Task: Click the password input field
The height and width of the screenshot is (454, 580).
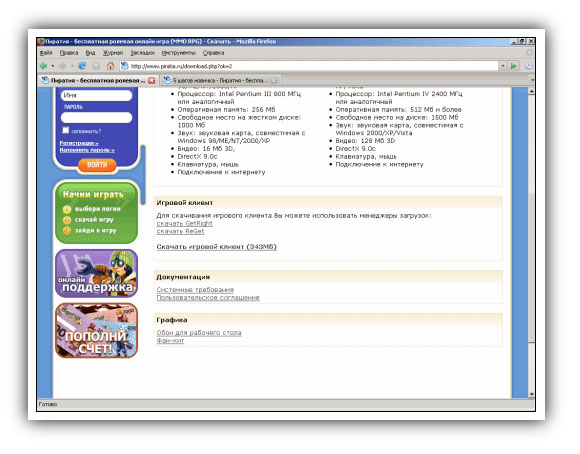Action: (x=96, y=118)
